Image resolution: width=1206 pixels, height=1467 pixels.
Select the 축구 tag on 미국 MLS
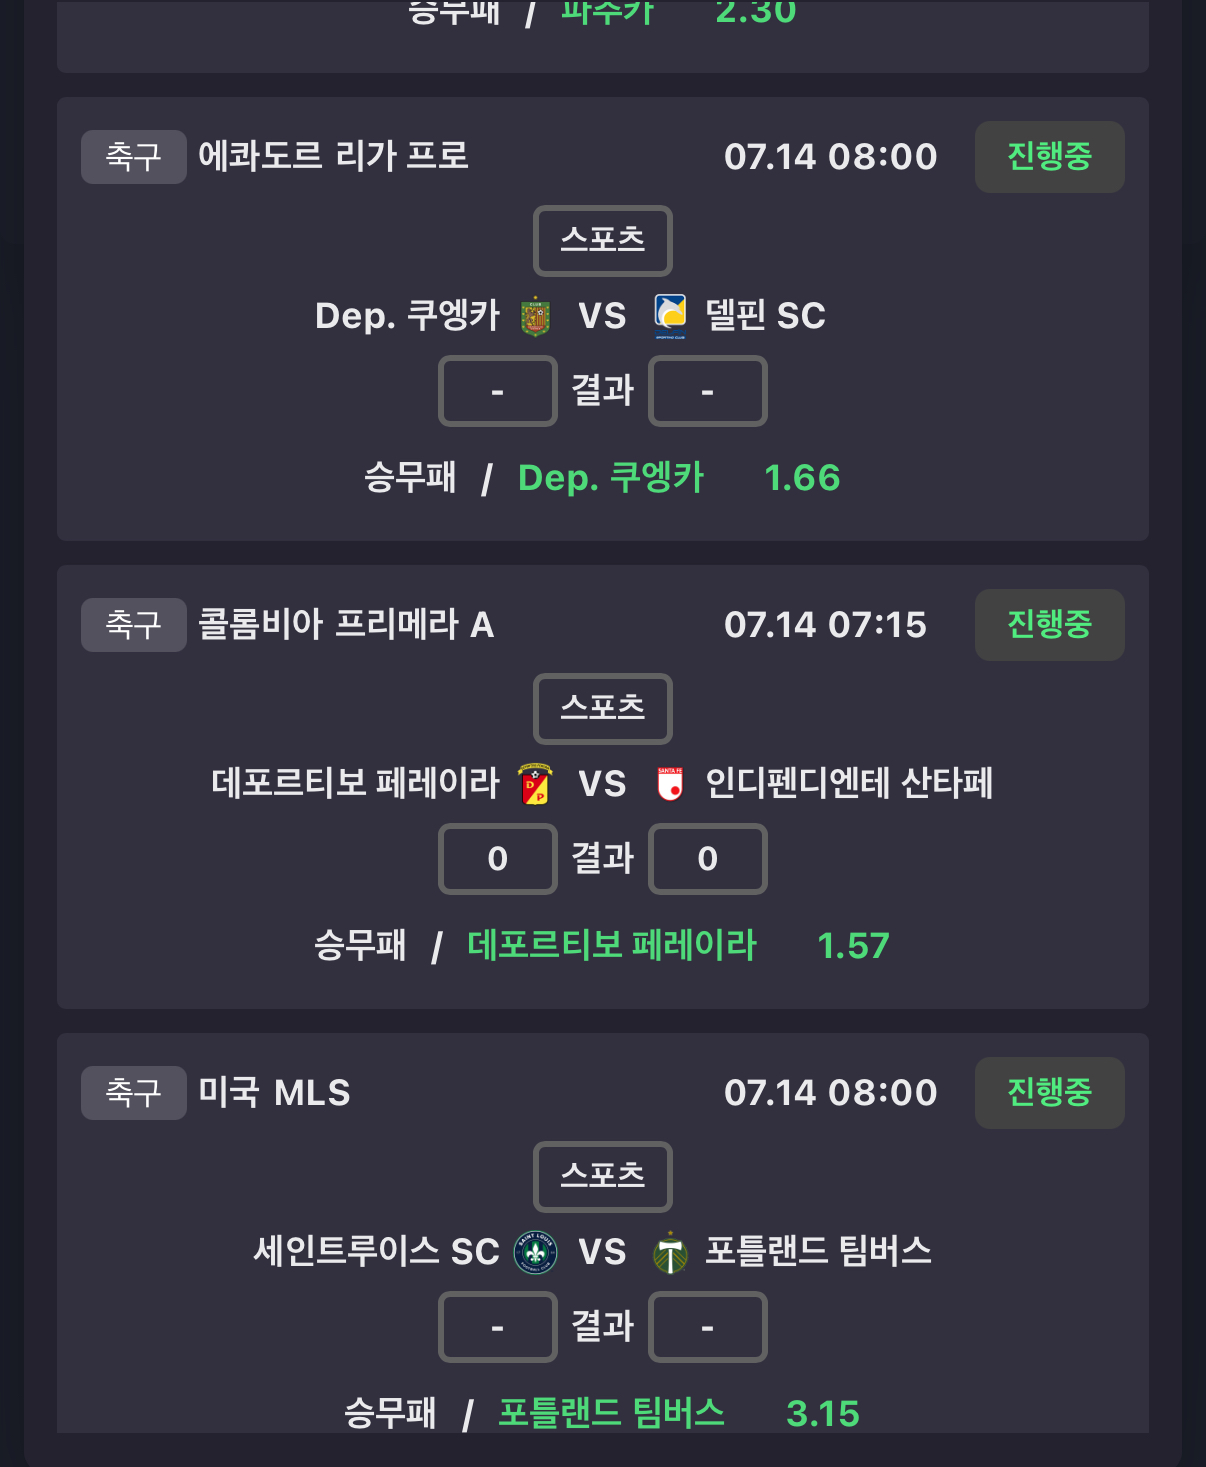(134, 1093)
